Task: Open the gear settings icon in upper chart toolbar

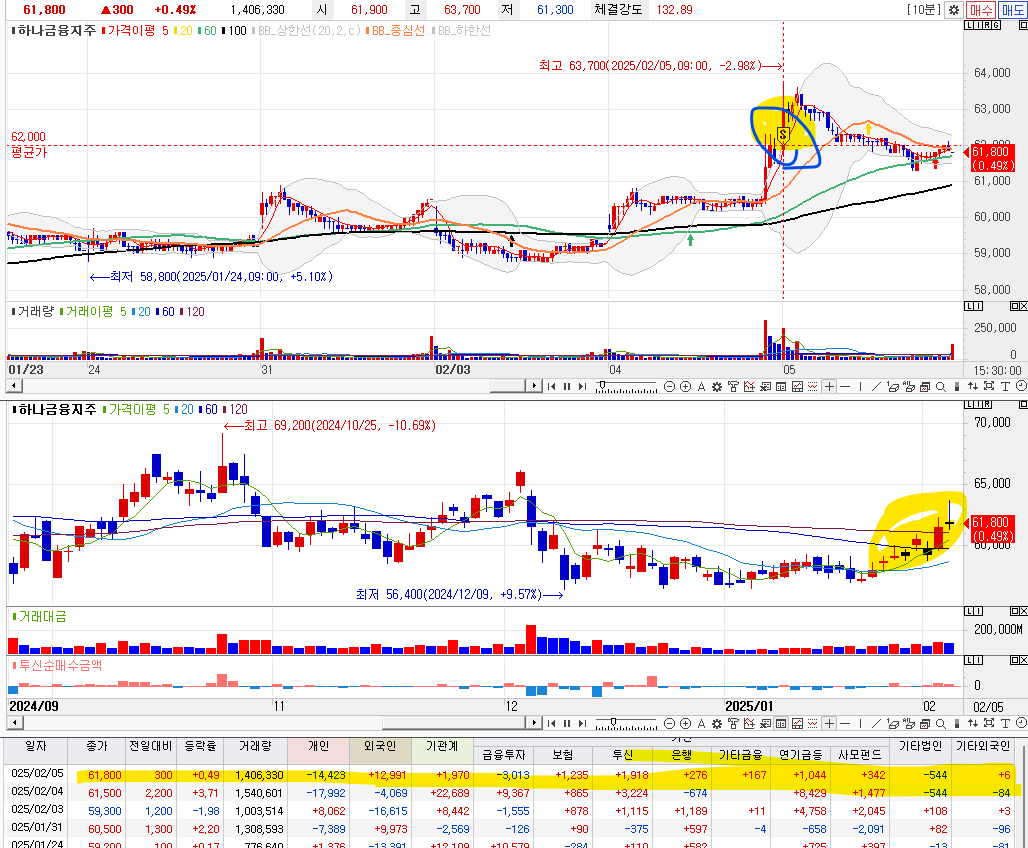Action: pos(717,387)
